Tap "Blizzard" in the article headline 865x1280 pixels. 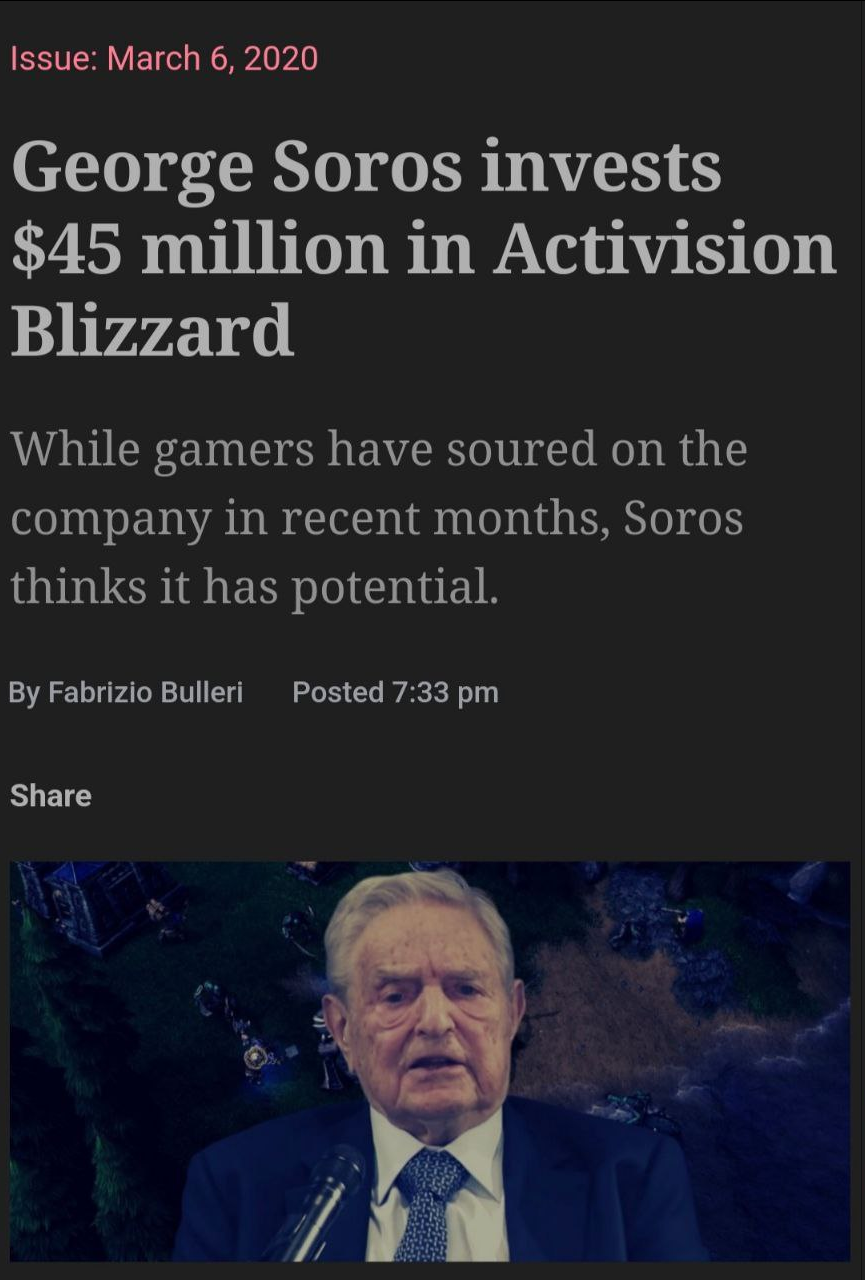(x=152, y=330)
